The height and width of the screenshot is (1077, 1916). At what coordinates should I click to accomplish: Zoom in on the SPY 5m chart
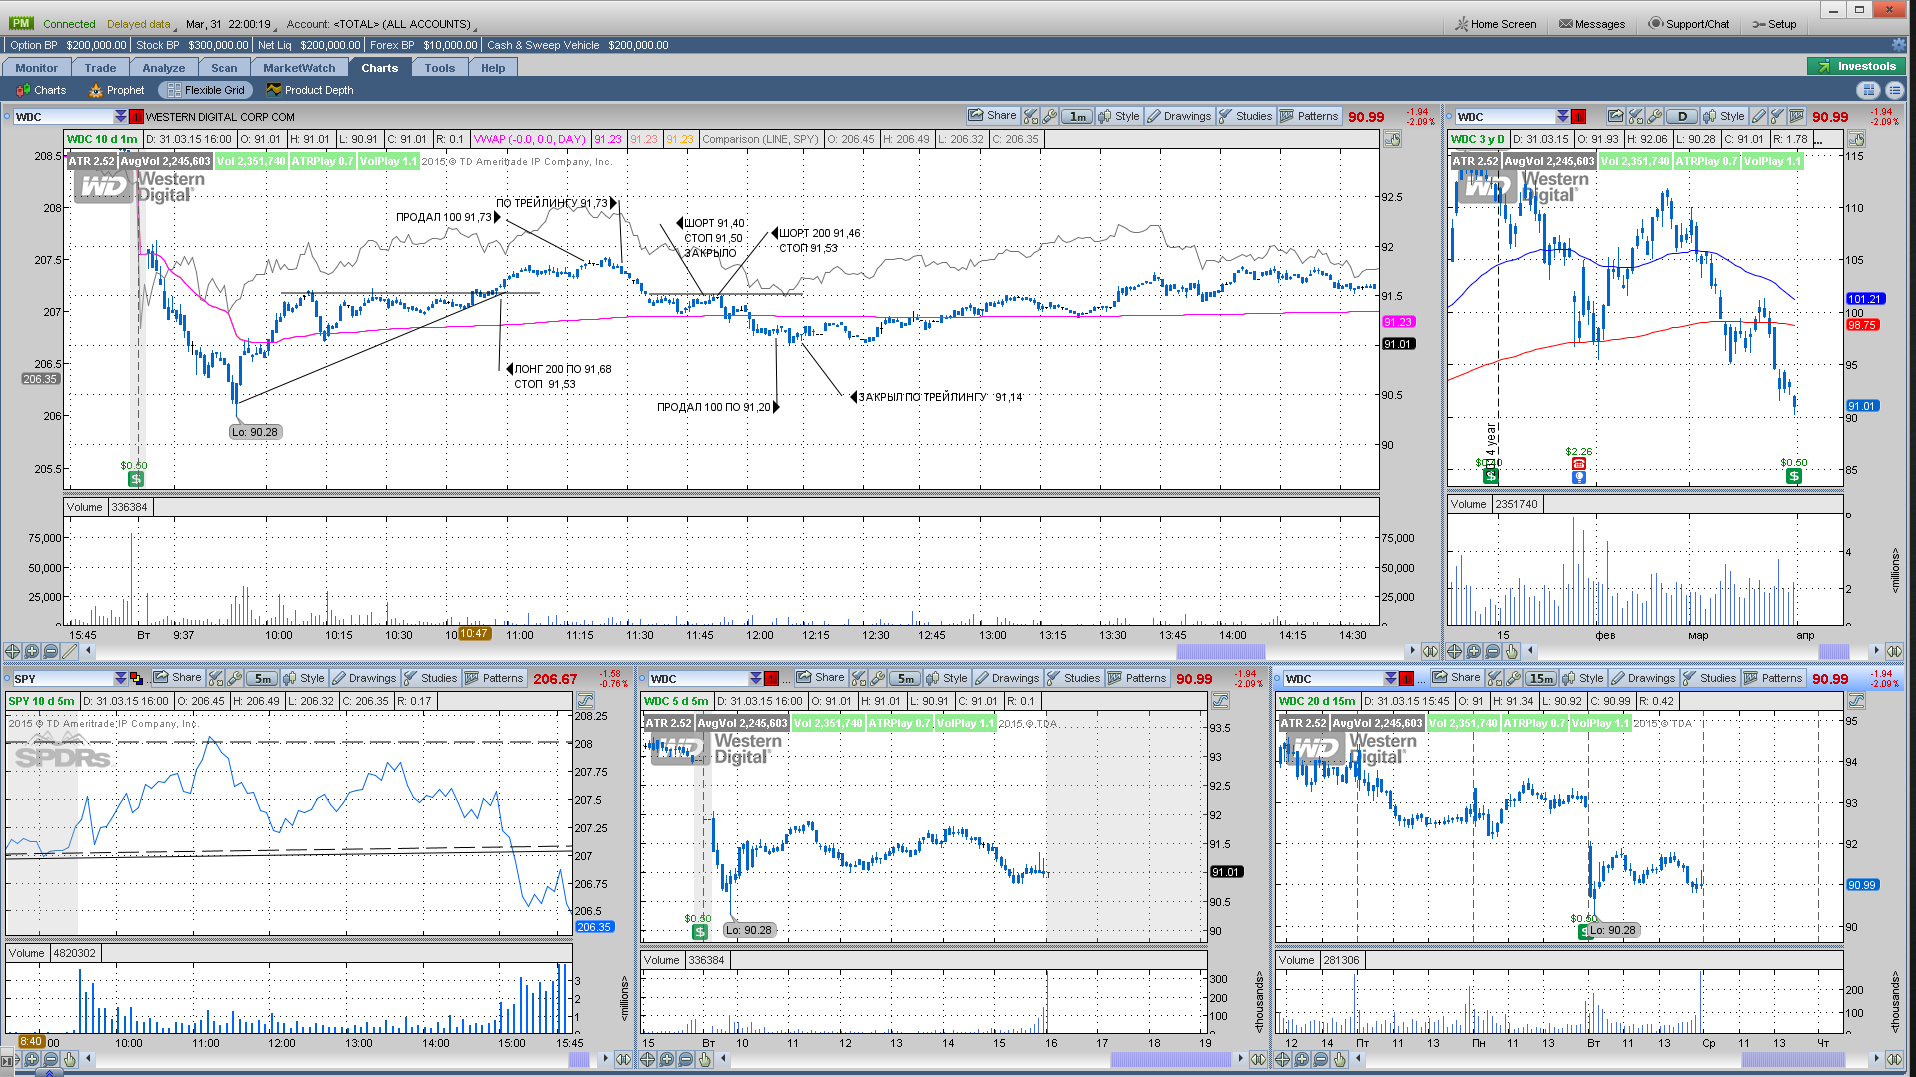[x=31, y=1059]
